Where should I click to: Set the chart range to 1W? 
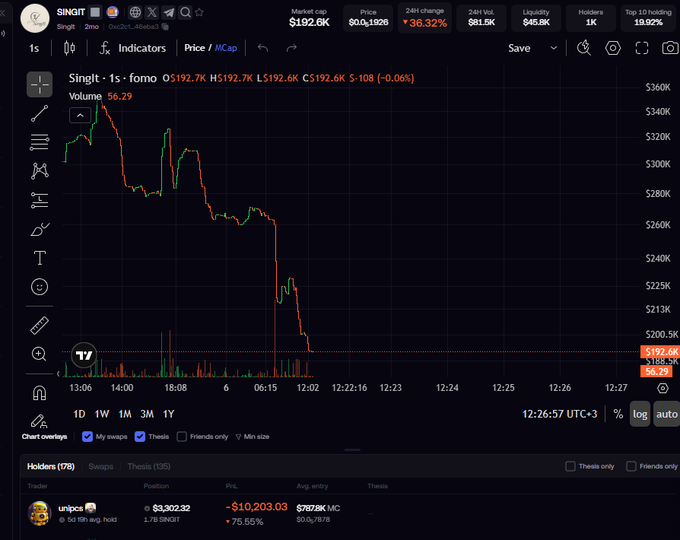point(102,414)
